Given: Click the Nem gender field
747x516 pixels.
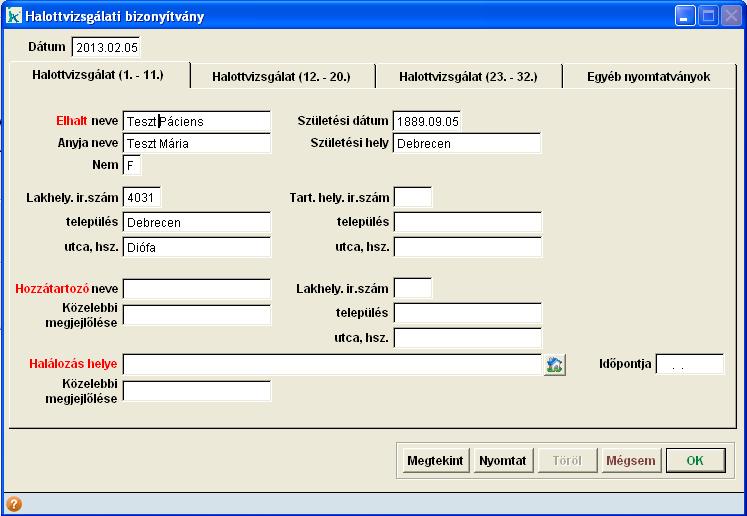Looking at the screenshot, I should click(133, 165).
